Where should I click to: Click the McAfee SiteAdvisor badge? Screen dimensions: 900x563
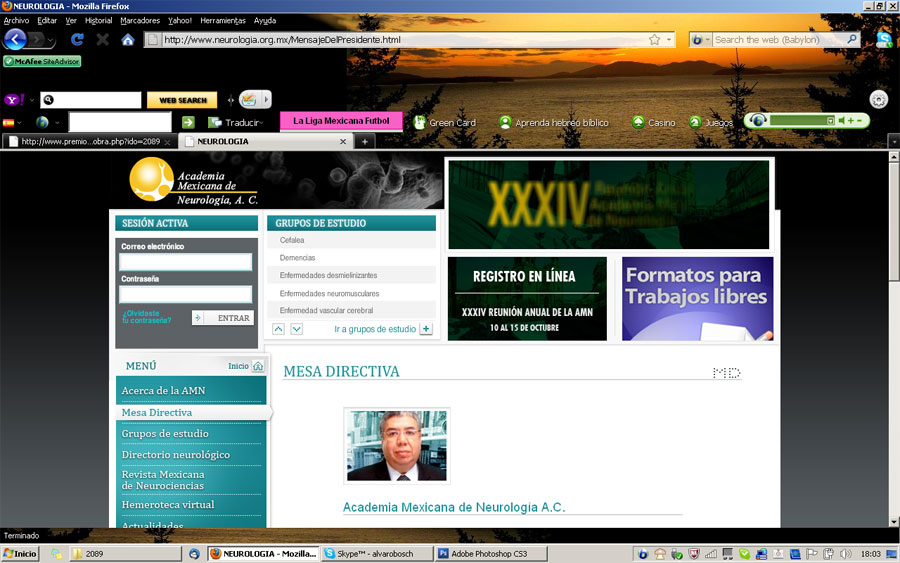tap(42, 61)
